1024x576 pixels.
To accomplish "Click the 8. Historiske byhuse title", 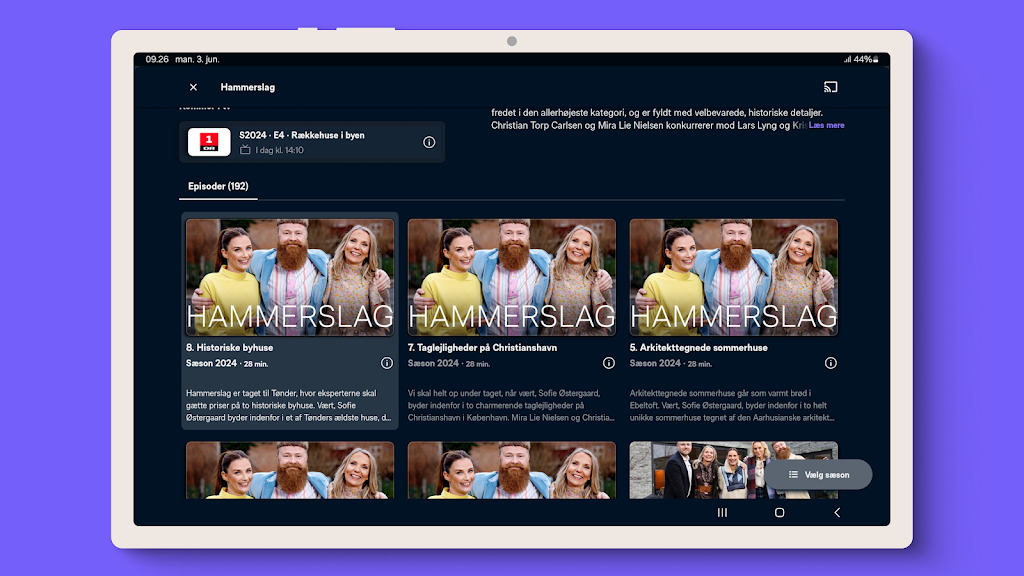I will coord(230,347).
